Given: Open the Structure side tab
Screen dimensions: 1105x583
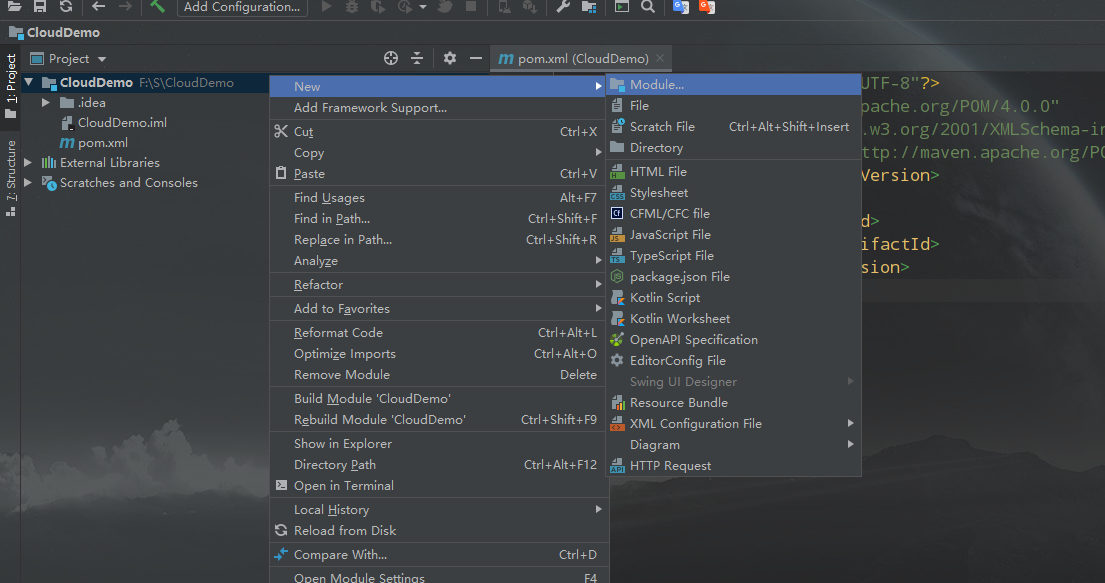Looking at the screenshot, I should [x=11, y=178].
